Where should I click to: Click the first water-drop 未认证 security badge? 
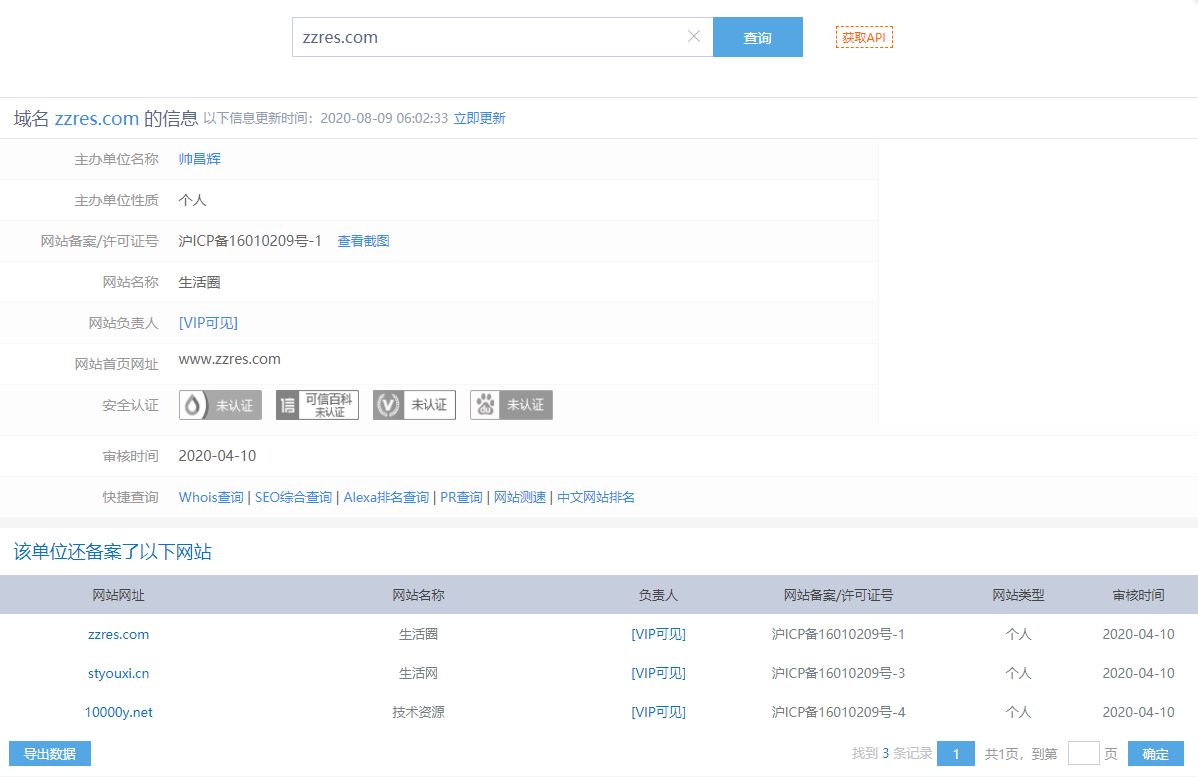click(220, 405)
